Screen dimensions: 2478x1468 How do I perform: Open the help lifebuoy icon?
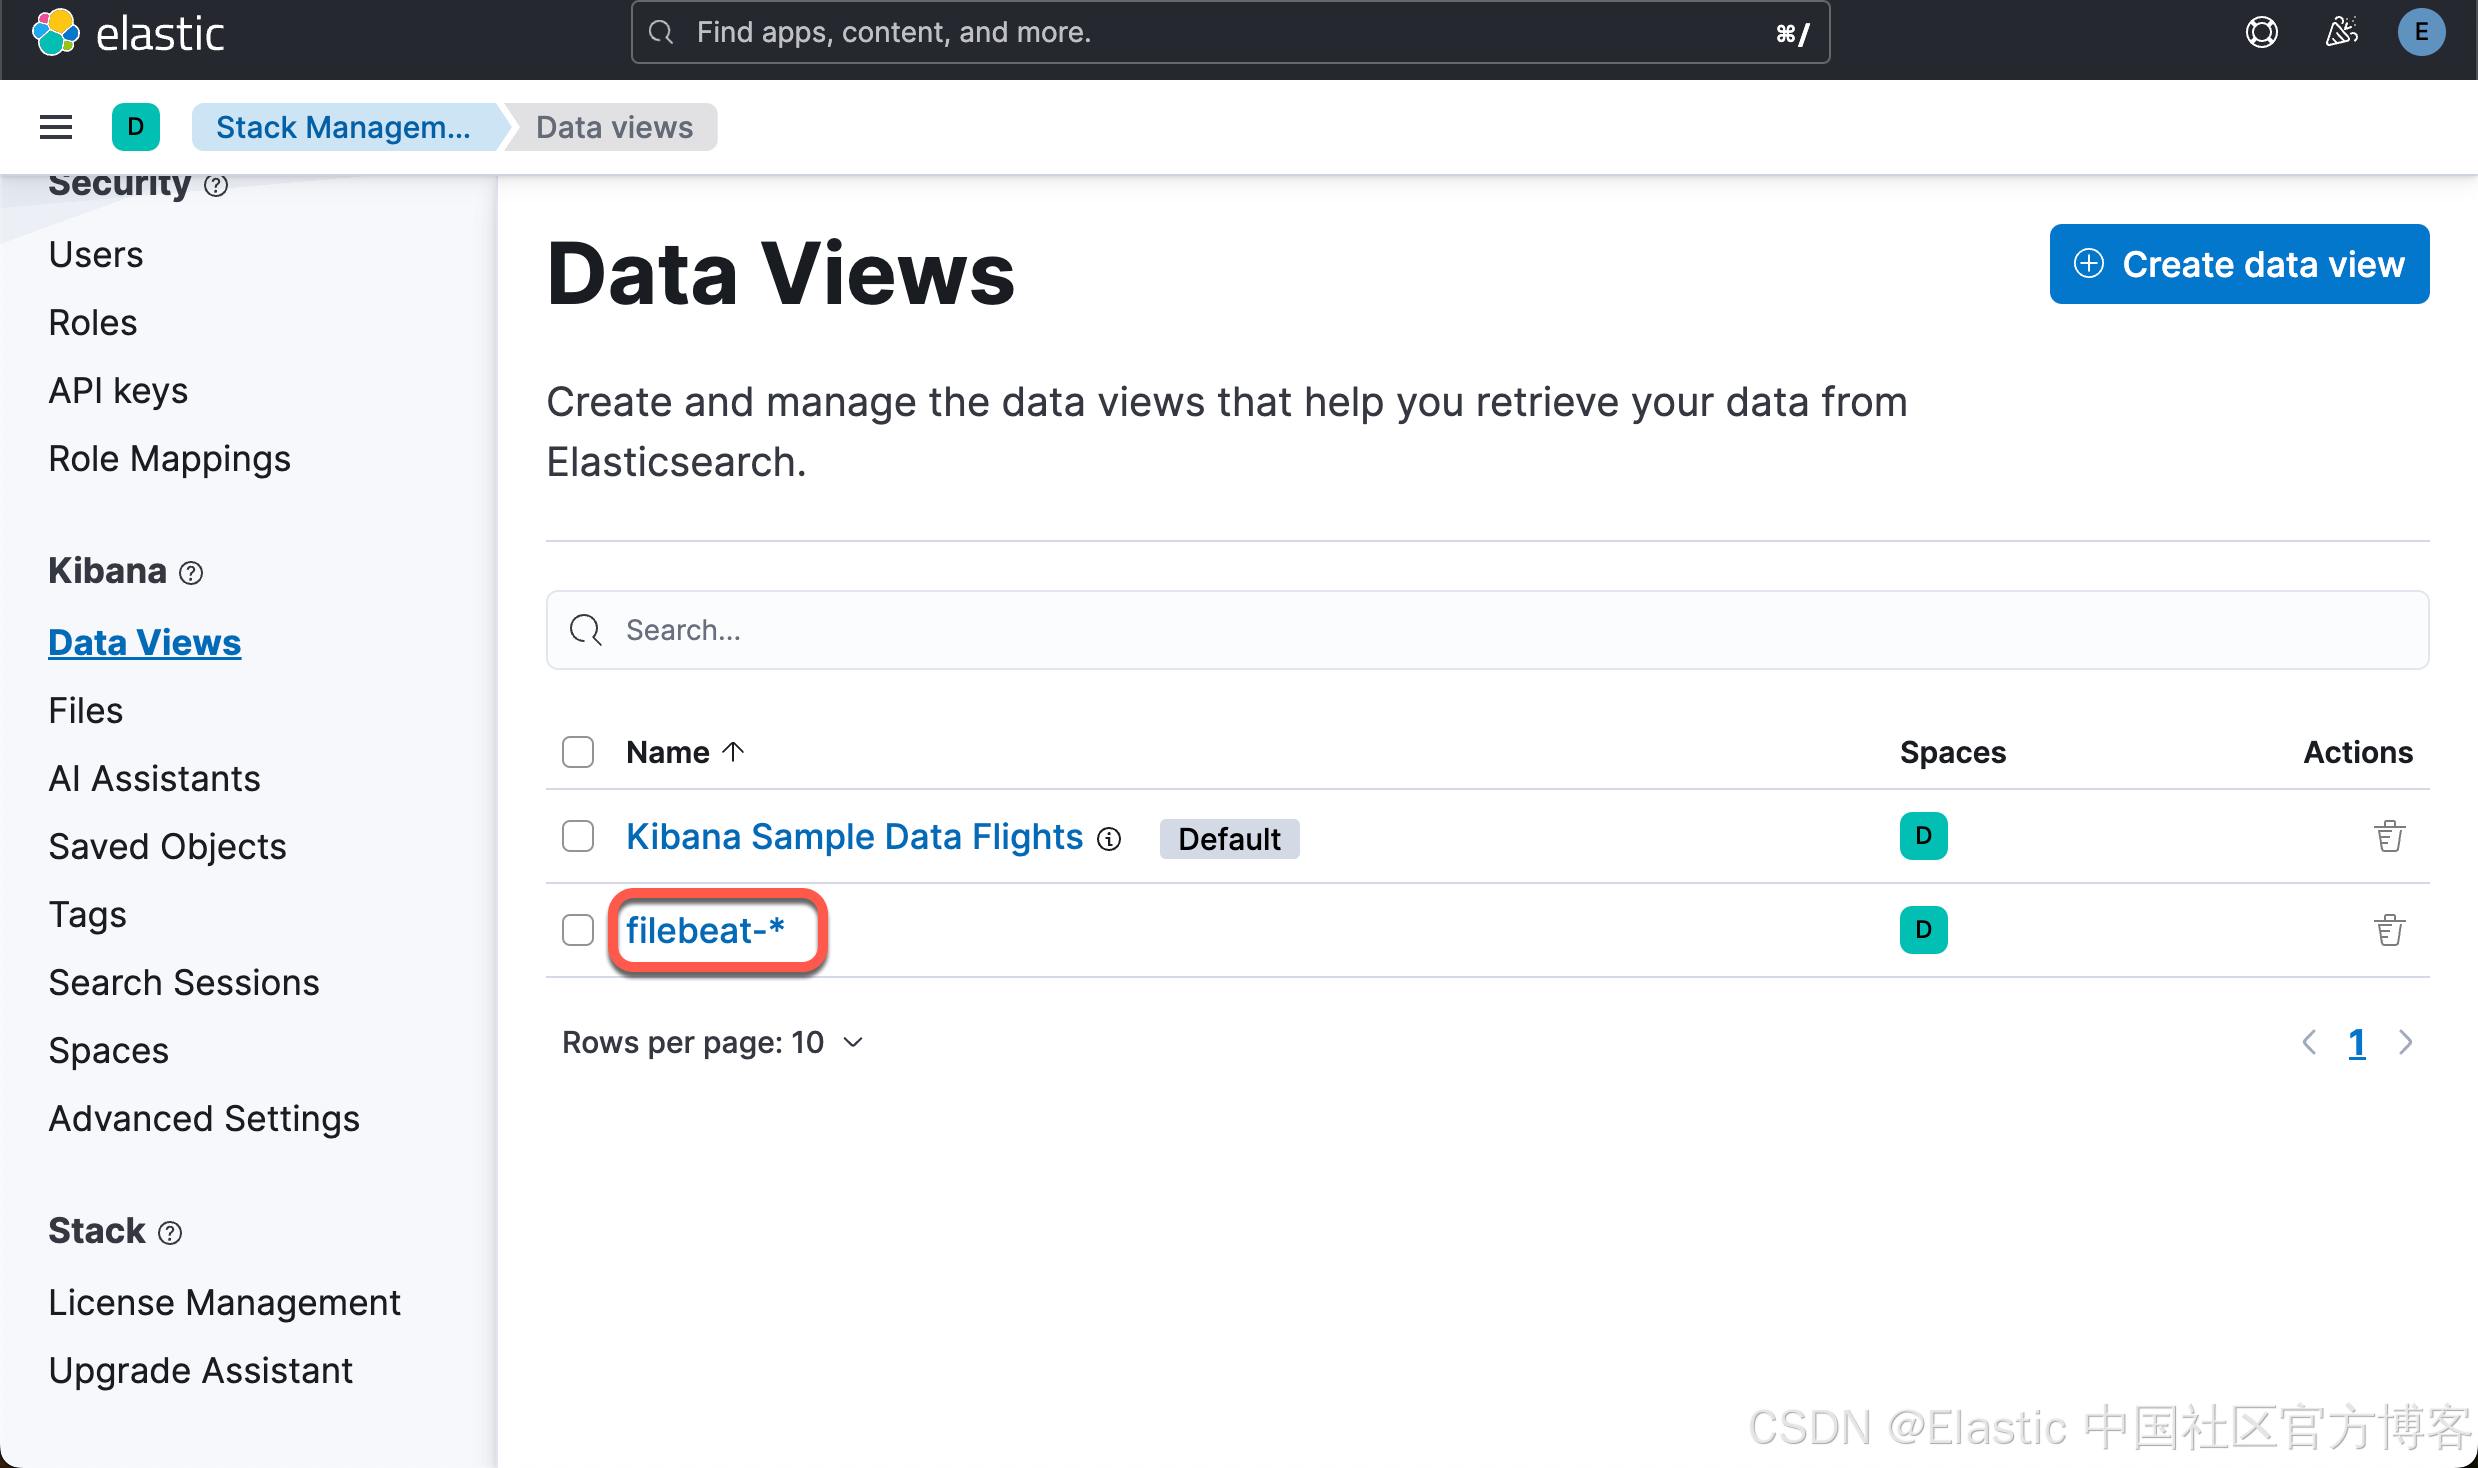[x=2261, y=33]
